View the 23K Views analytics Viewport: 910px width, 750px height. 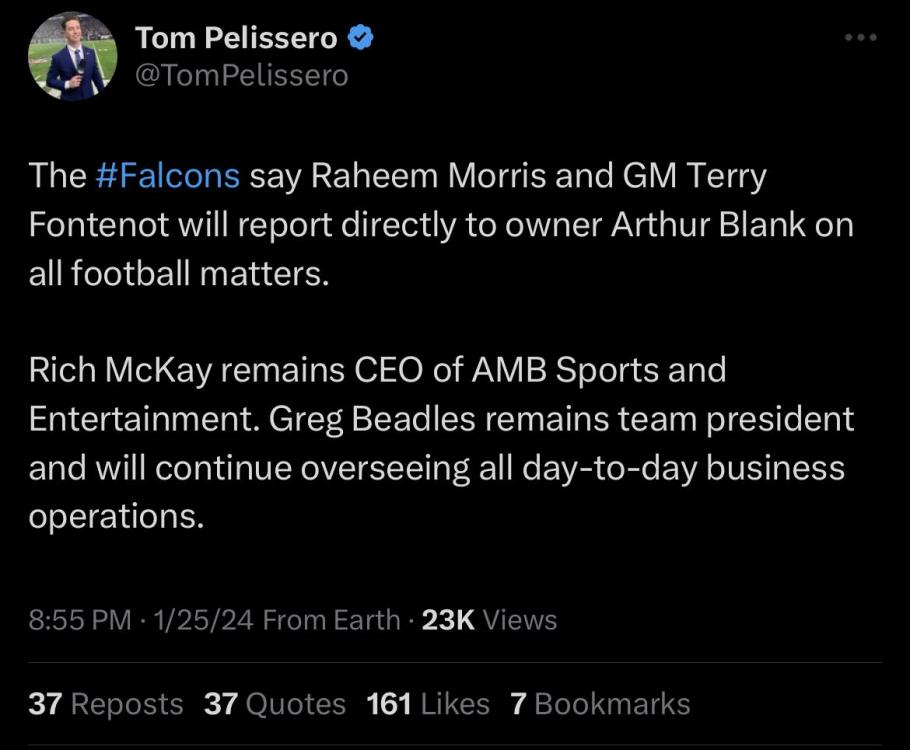[x=489, y=620]
